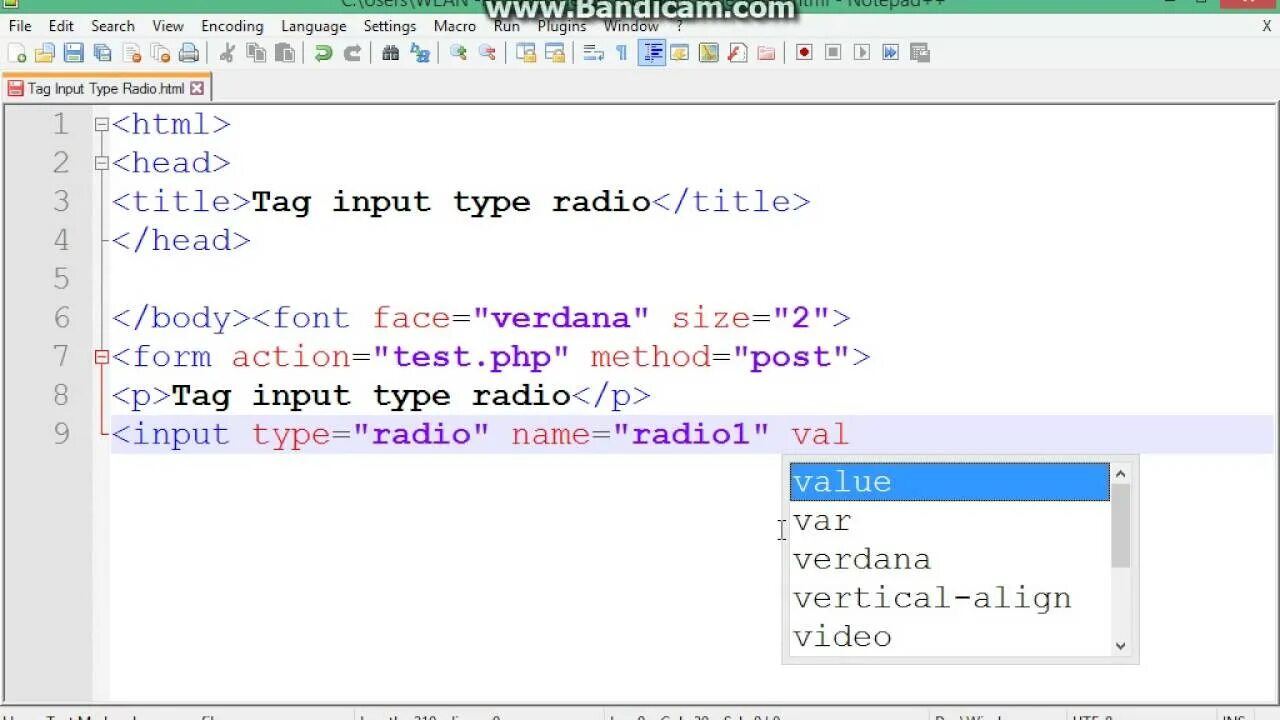Viewport: 1280px width, 720px height.
Task: Click the autocomplete list down arrow
Action: [x=1120, y=645]
